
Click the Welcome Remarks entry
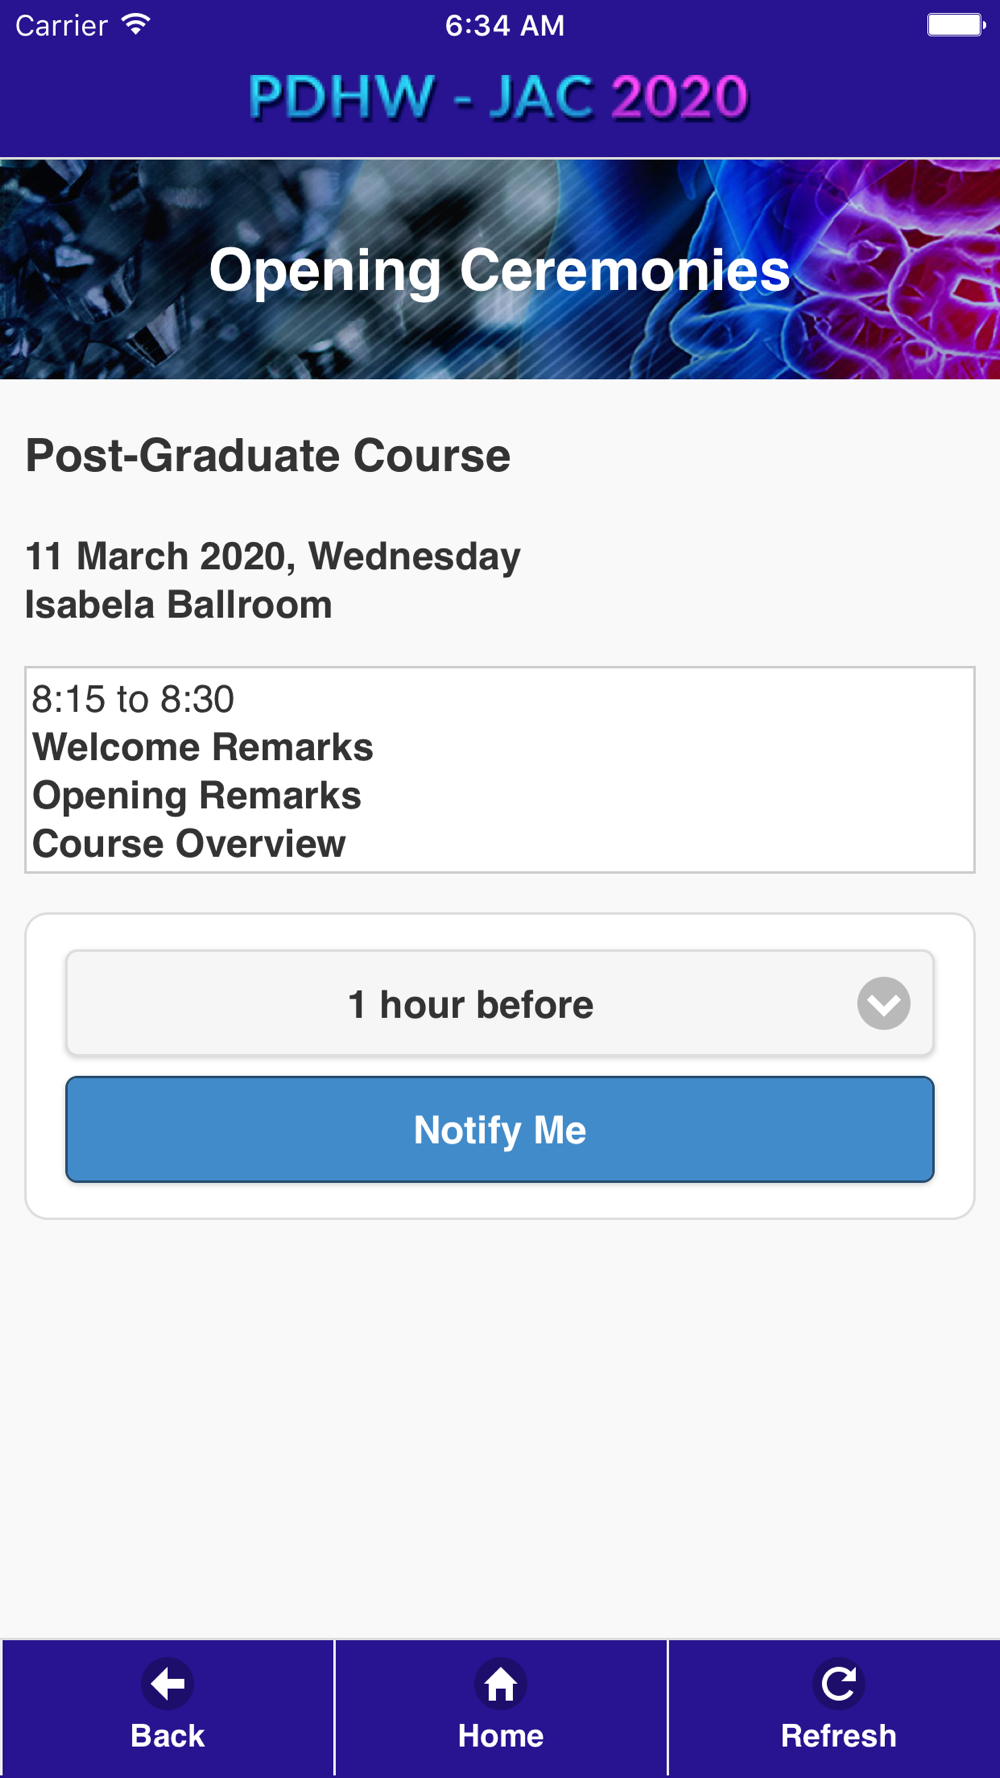point(203,747)
